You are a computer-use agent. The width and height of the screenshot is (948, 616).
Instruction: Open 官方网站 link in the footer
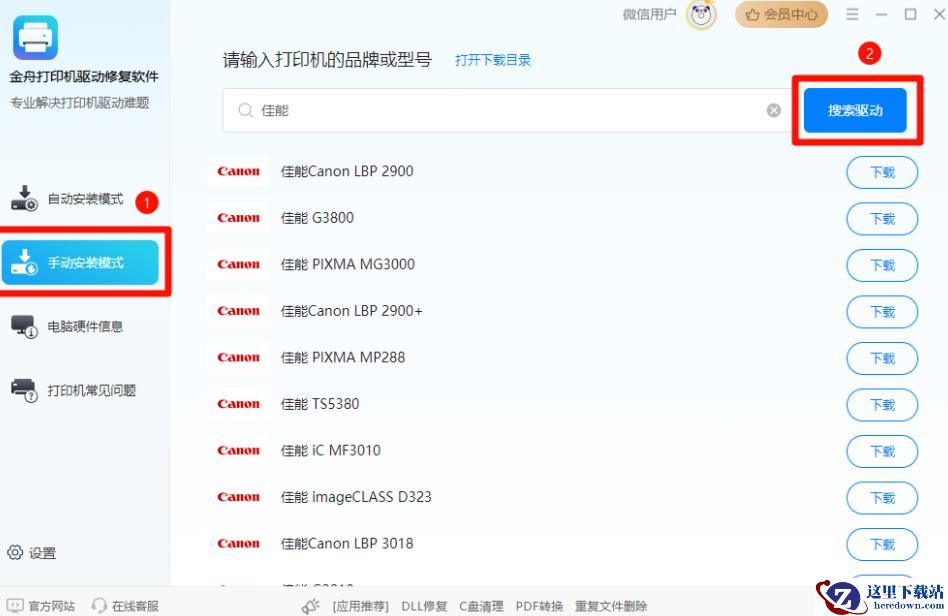pos(51,606)
